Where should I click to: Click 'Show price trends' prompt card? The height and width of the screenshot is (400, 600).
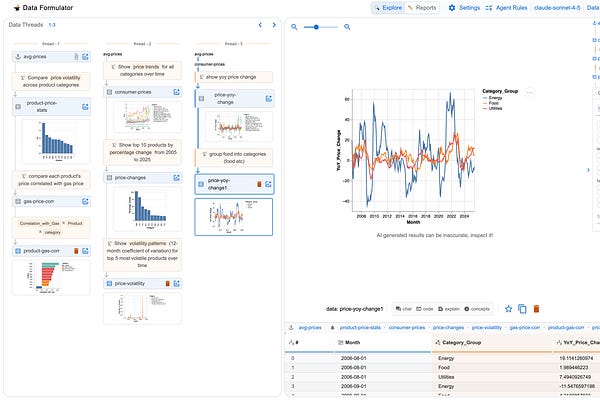[x=142, y=70]
